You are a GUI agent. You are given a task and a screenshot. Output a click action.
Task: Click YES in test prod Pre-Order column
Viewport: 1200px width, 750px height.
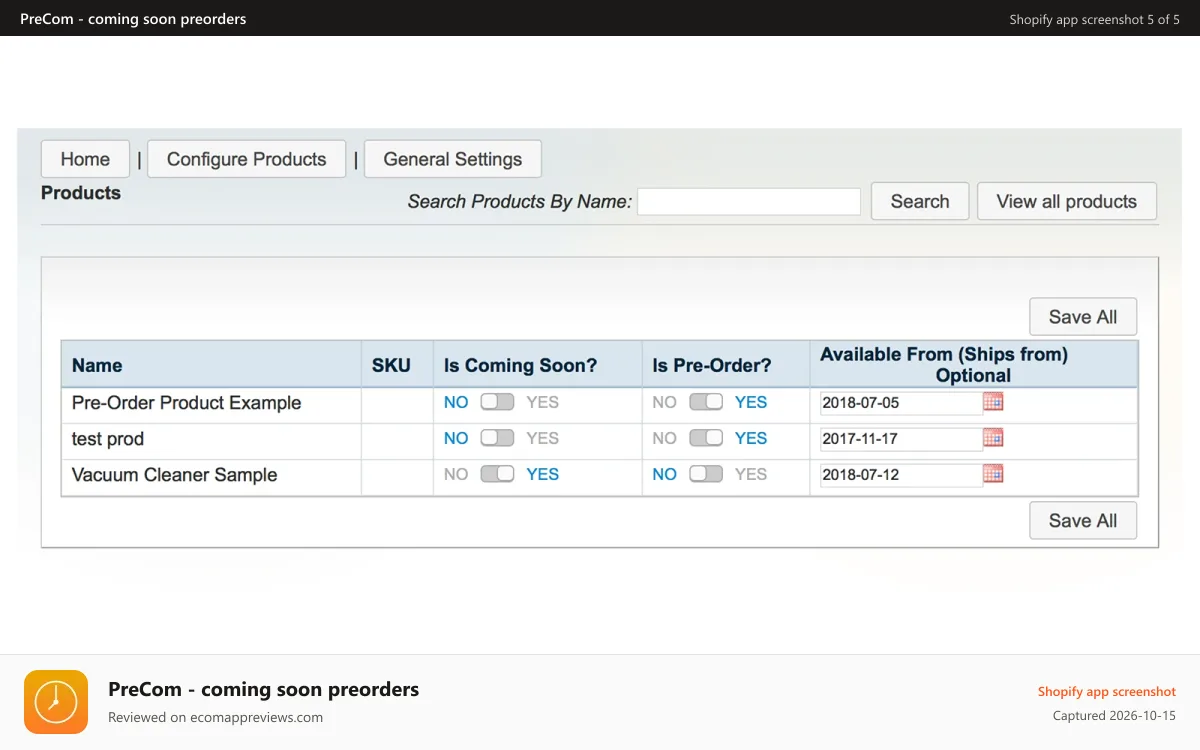[751, 438]
